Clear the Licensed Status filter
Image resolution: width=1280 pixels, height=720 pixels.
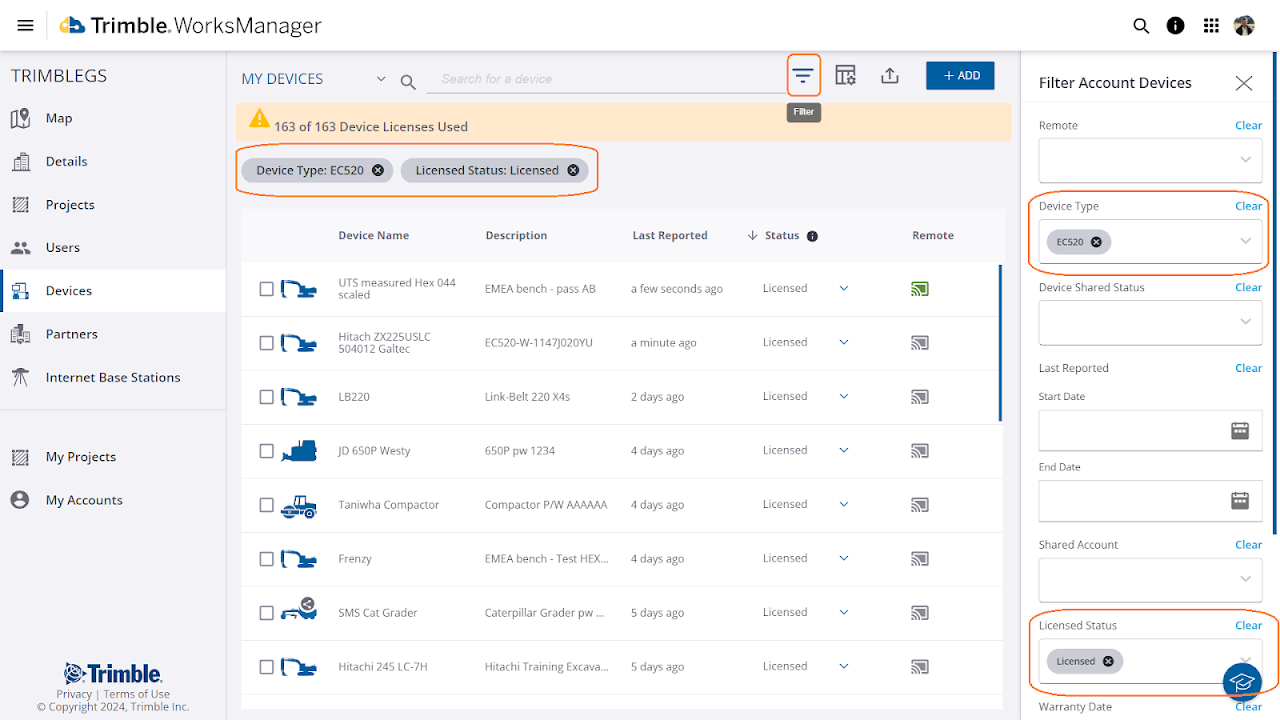(x=1248, y=625)
